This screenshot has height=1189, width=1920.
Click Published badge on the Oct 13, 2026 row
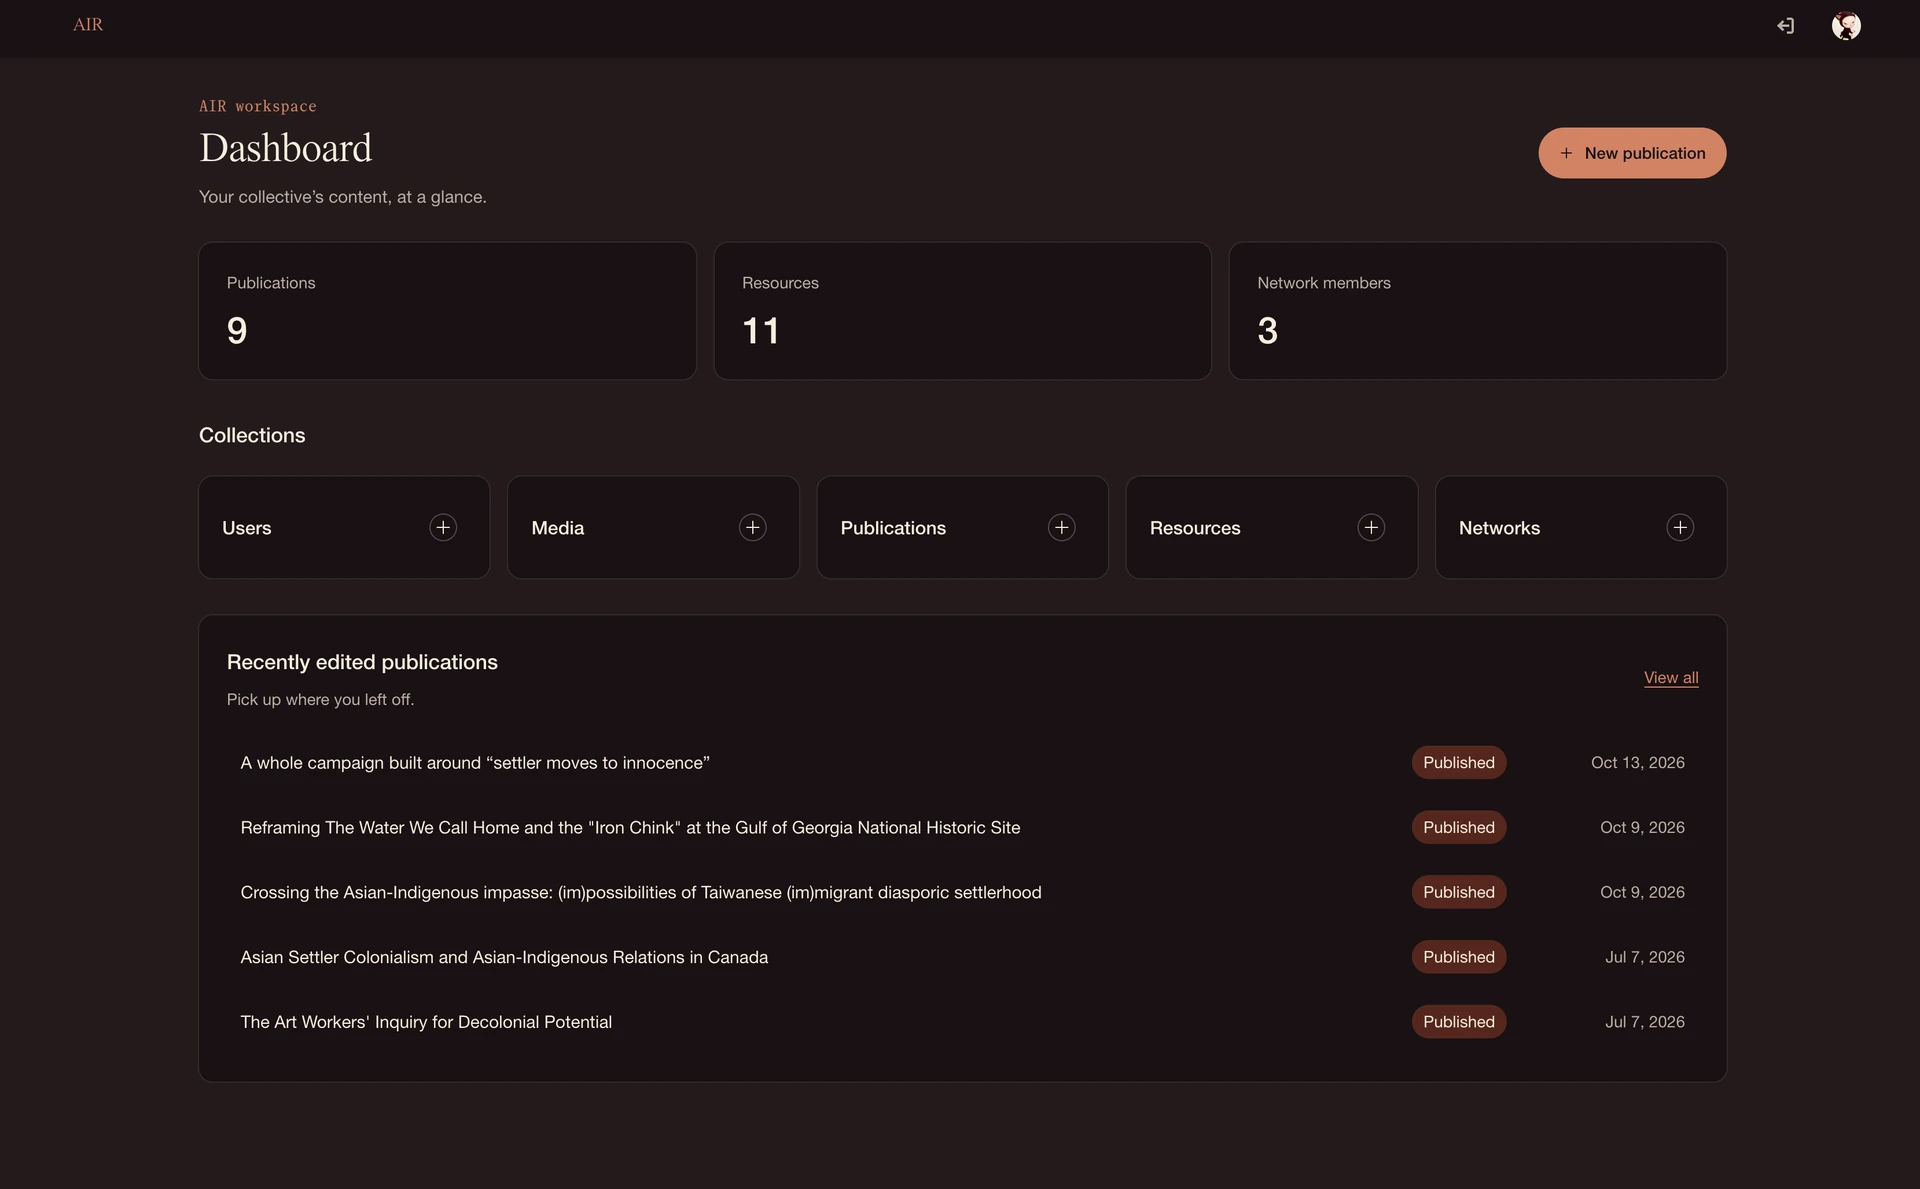(1459, 763)
